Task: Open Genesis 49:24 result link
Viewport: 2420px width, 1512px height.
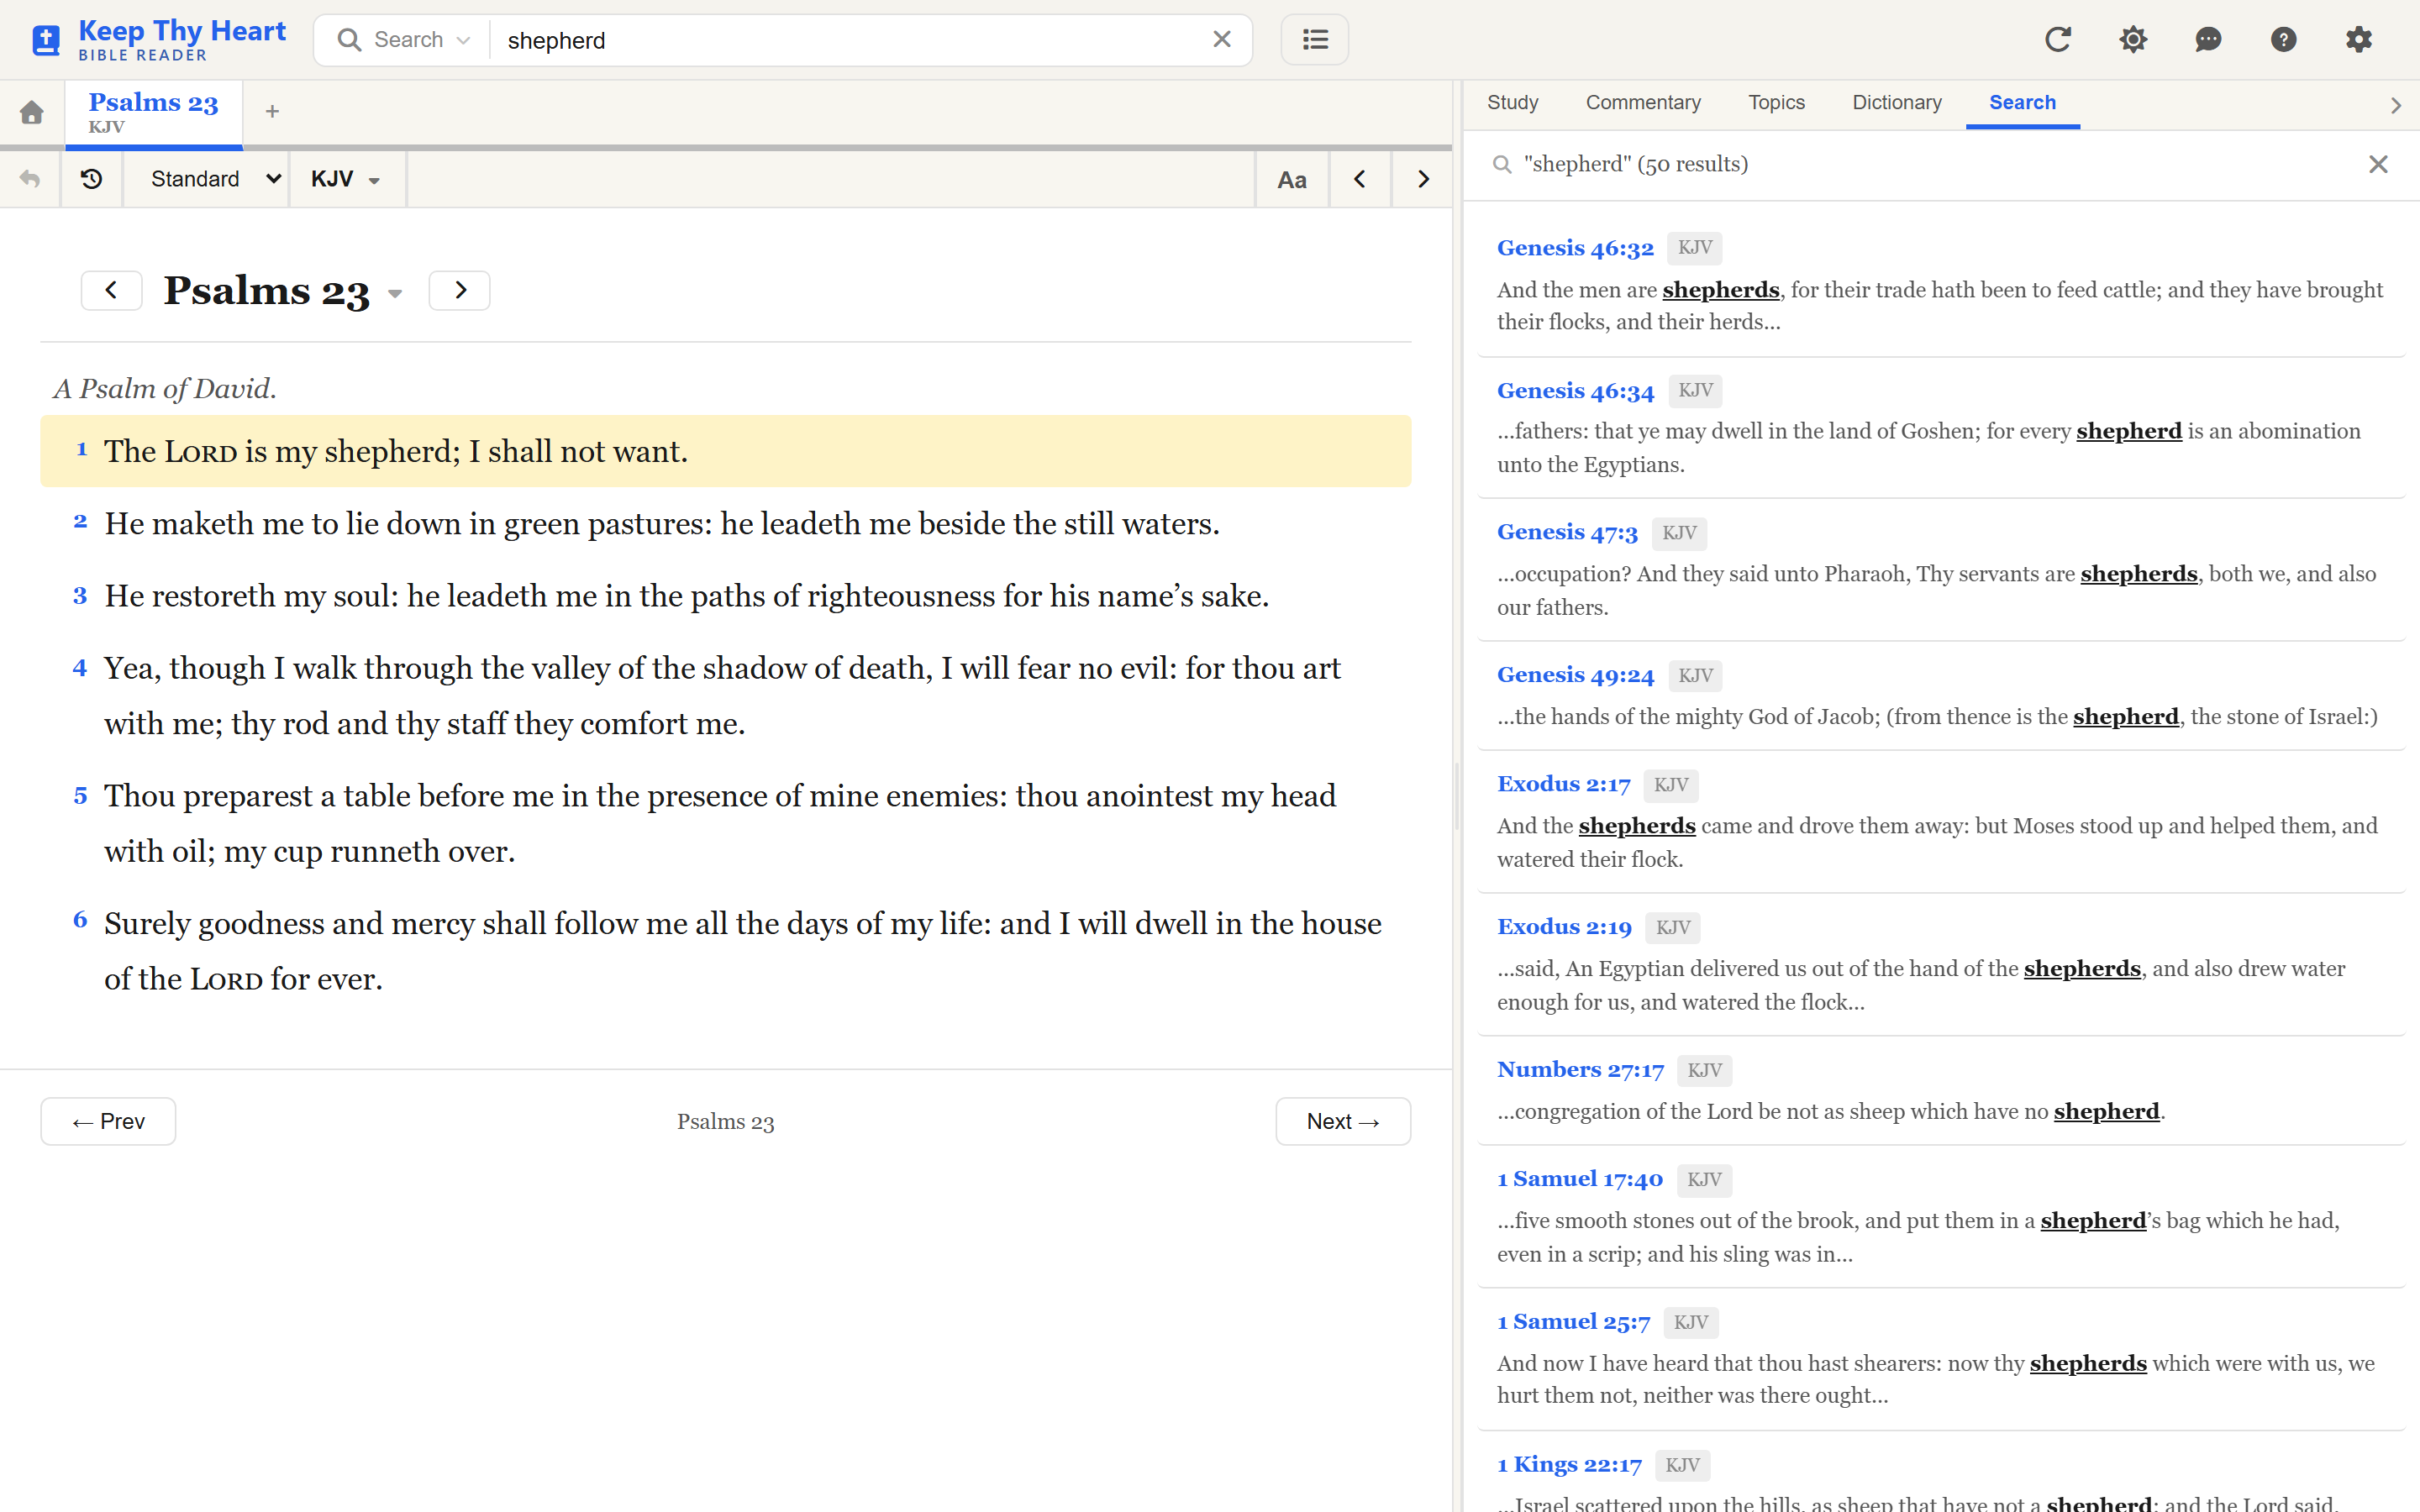Action: 1575,676
